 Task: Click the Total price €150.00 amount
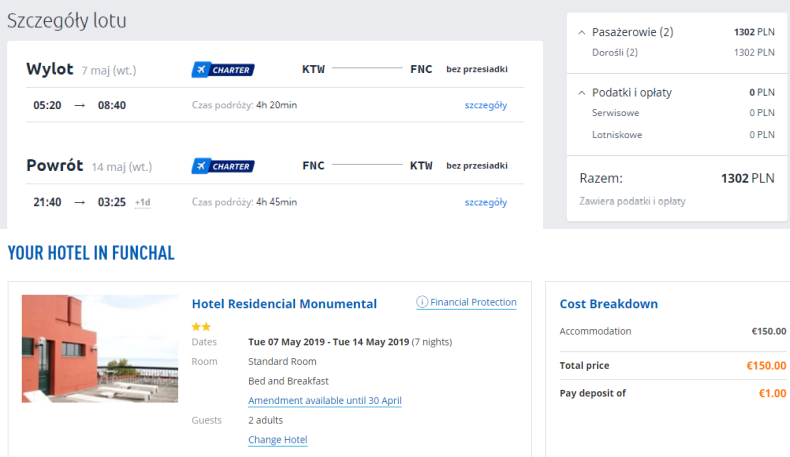click(x=766, y=366)
